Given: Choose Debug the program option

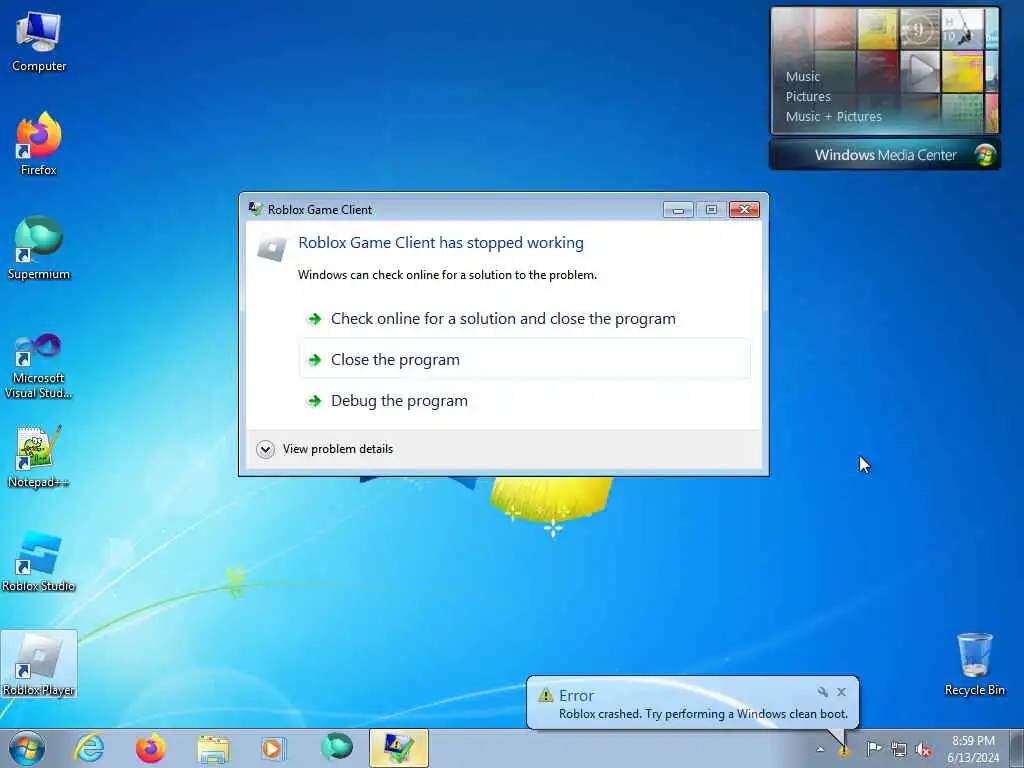Looking at the screenshot, I should pos(524,400).
